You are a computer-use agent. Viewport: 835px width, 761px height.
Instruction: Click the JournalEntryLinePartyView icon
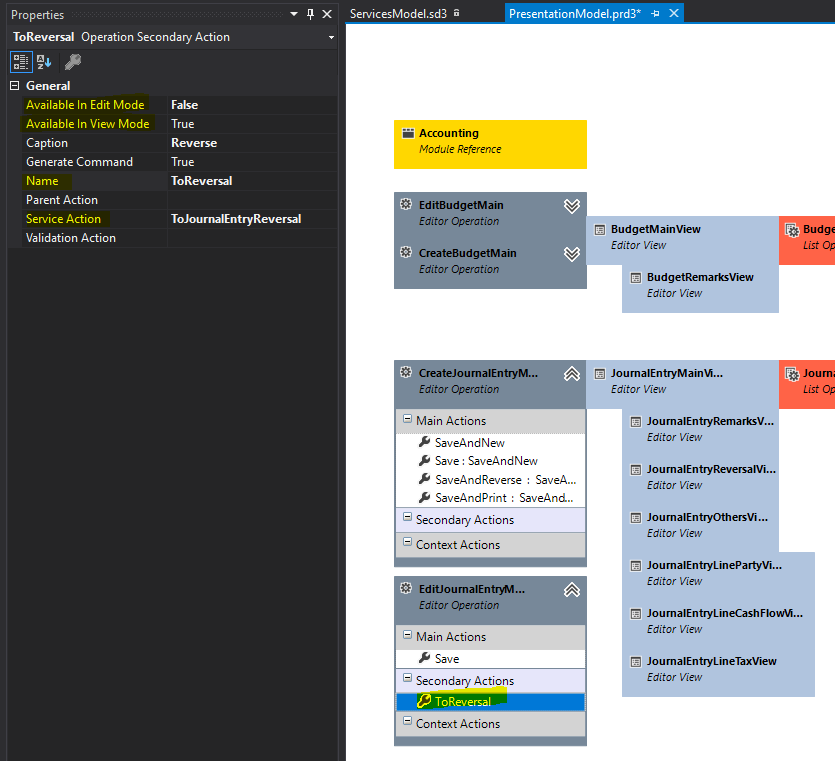click(x=636, y=566)
